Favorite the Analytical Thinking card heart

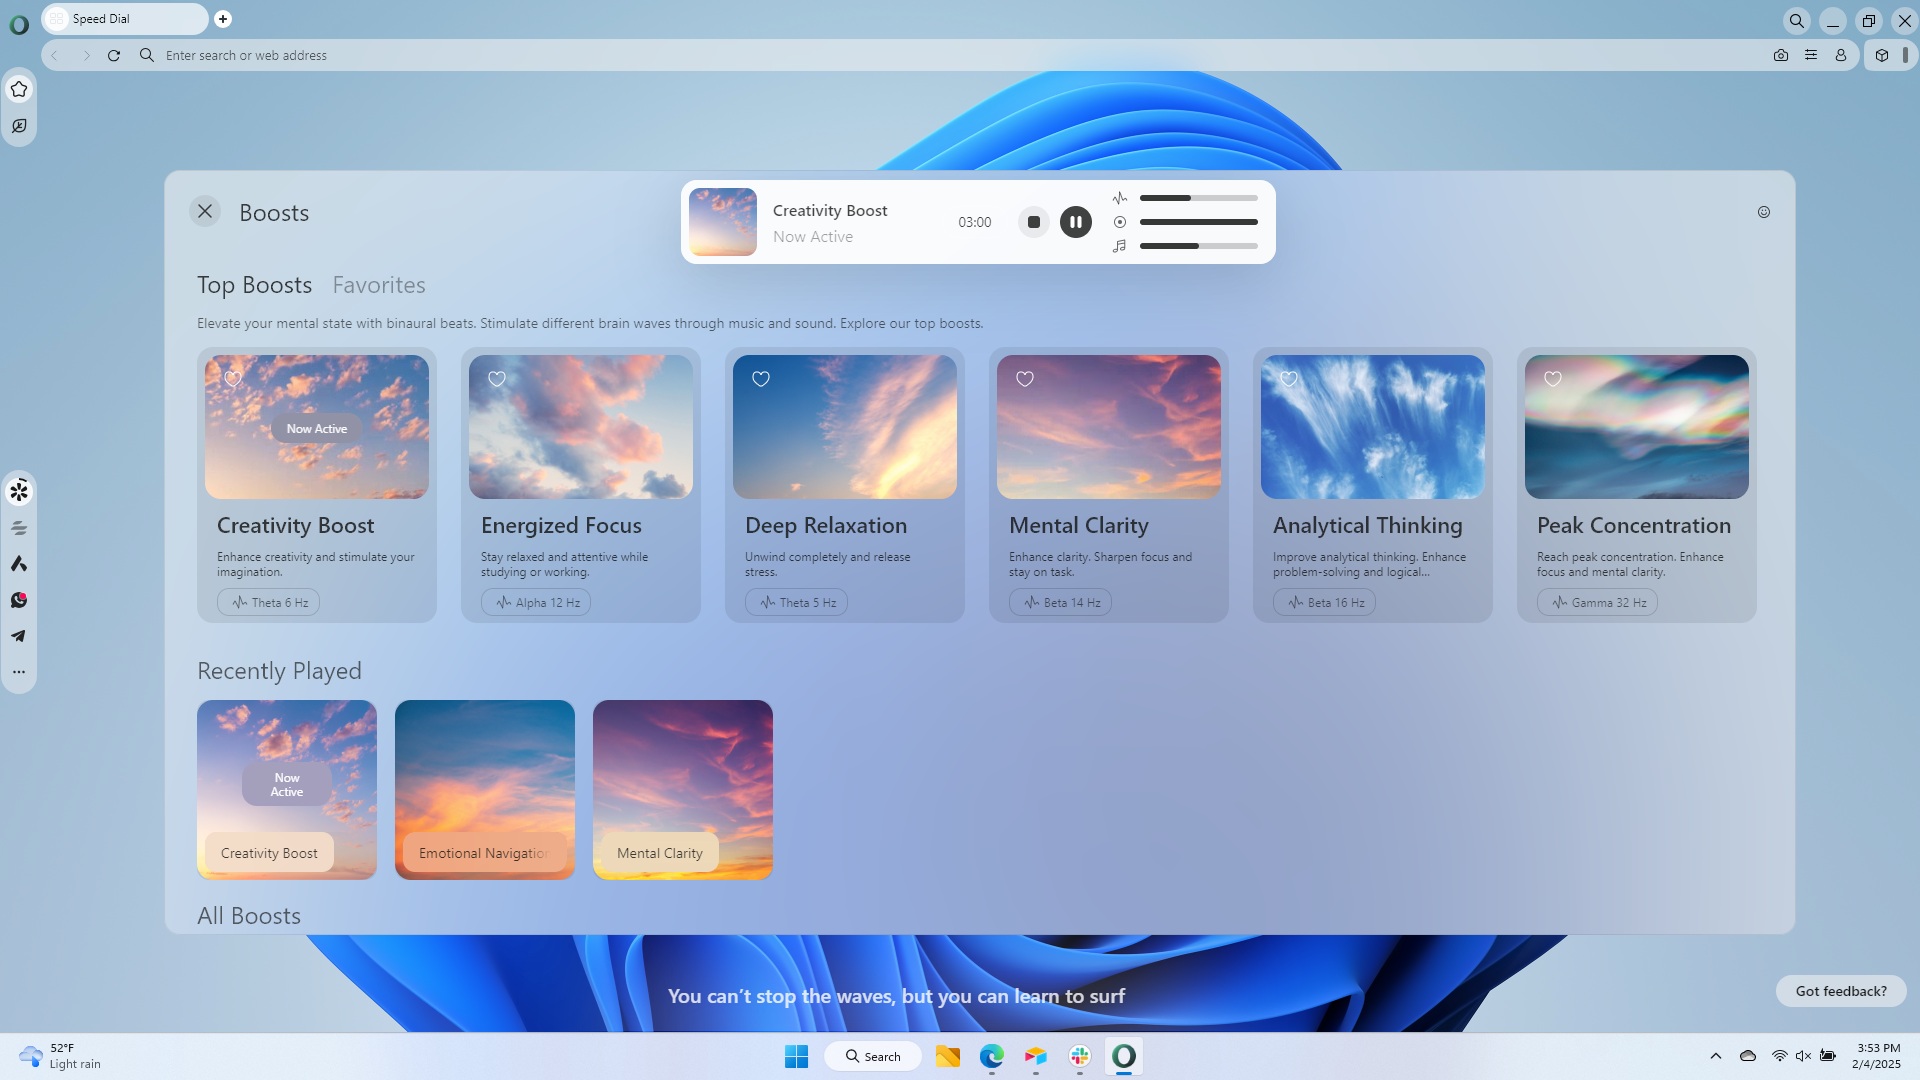1289,379
